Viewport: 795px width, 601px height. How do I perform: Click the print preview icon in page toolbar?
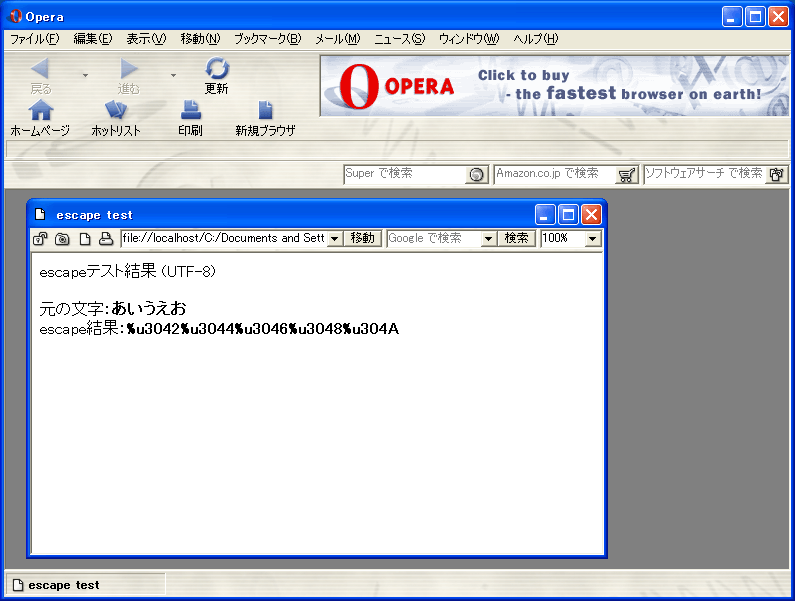[x=105, y=238]
